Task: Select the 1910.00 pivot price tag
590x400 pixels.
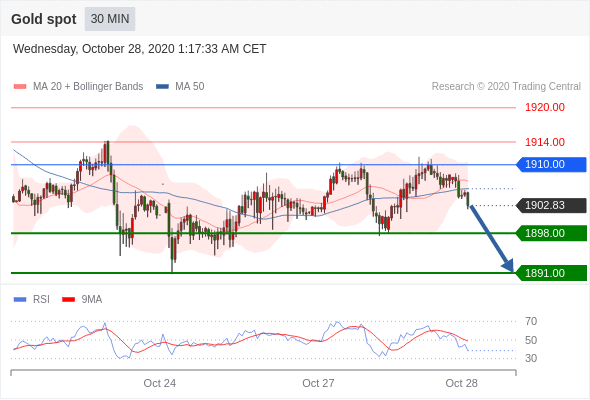Action: (x=551, y=164)
